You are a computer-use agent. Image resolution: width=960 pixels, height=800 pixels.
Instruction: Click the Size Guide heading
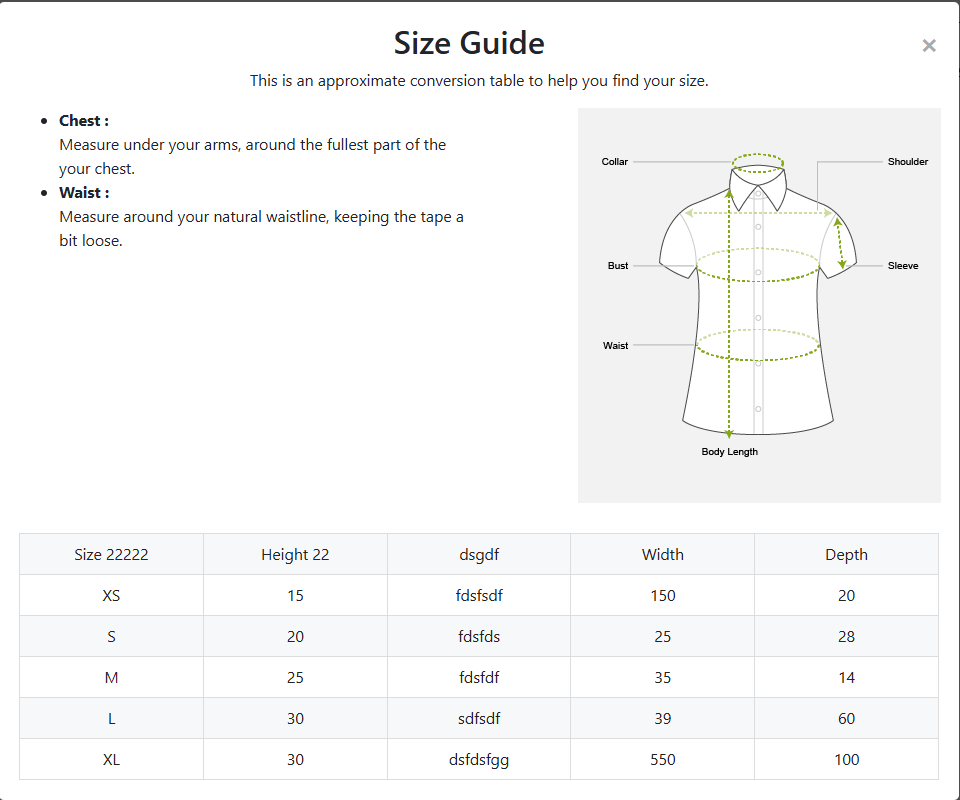pos(469,44)
